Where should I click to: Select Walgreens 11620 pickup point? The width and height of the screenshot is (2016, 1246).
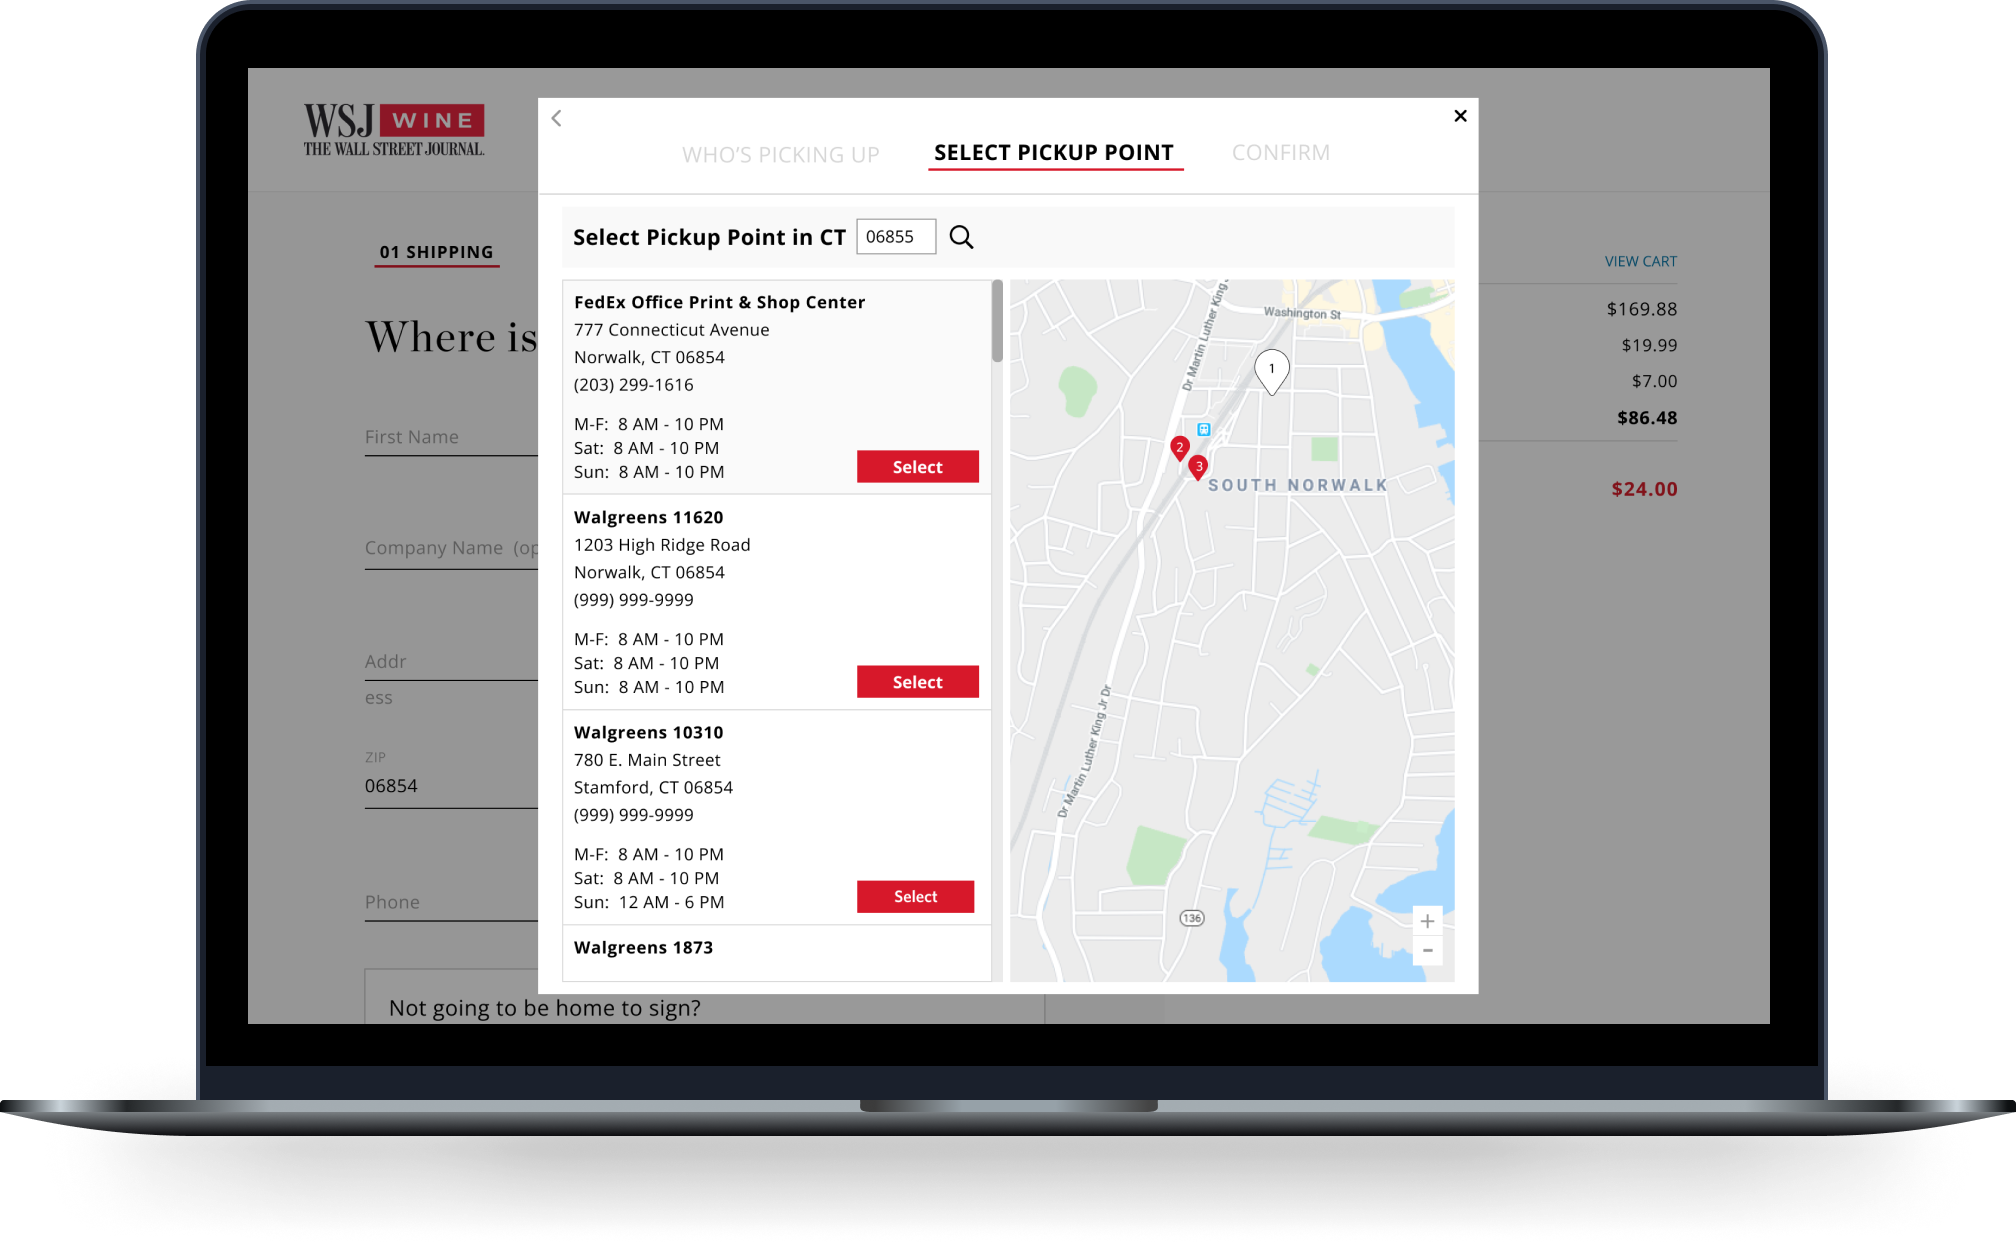918,682
